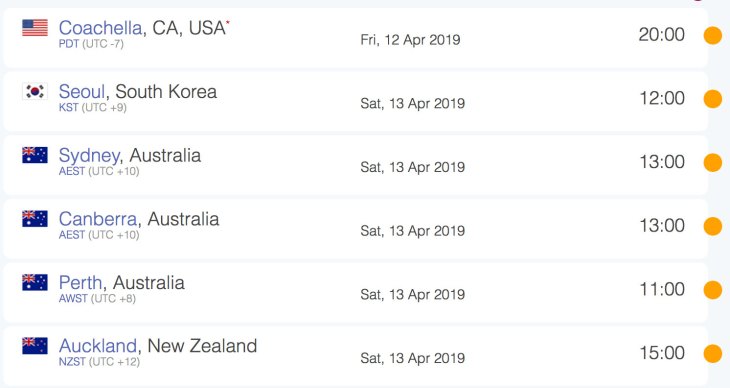Image resolution: width=730 pixels, height=388 pixels.
Task: Click the PDT time zone abbreviation
Action: click(x=69, y=44)
